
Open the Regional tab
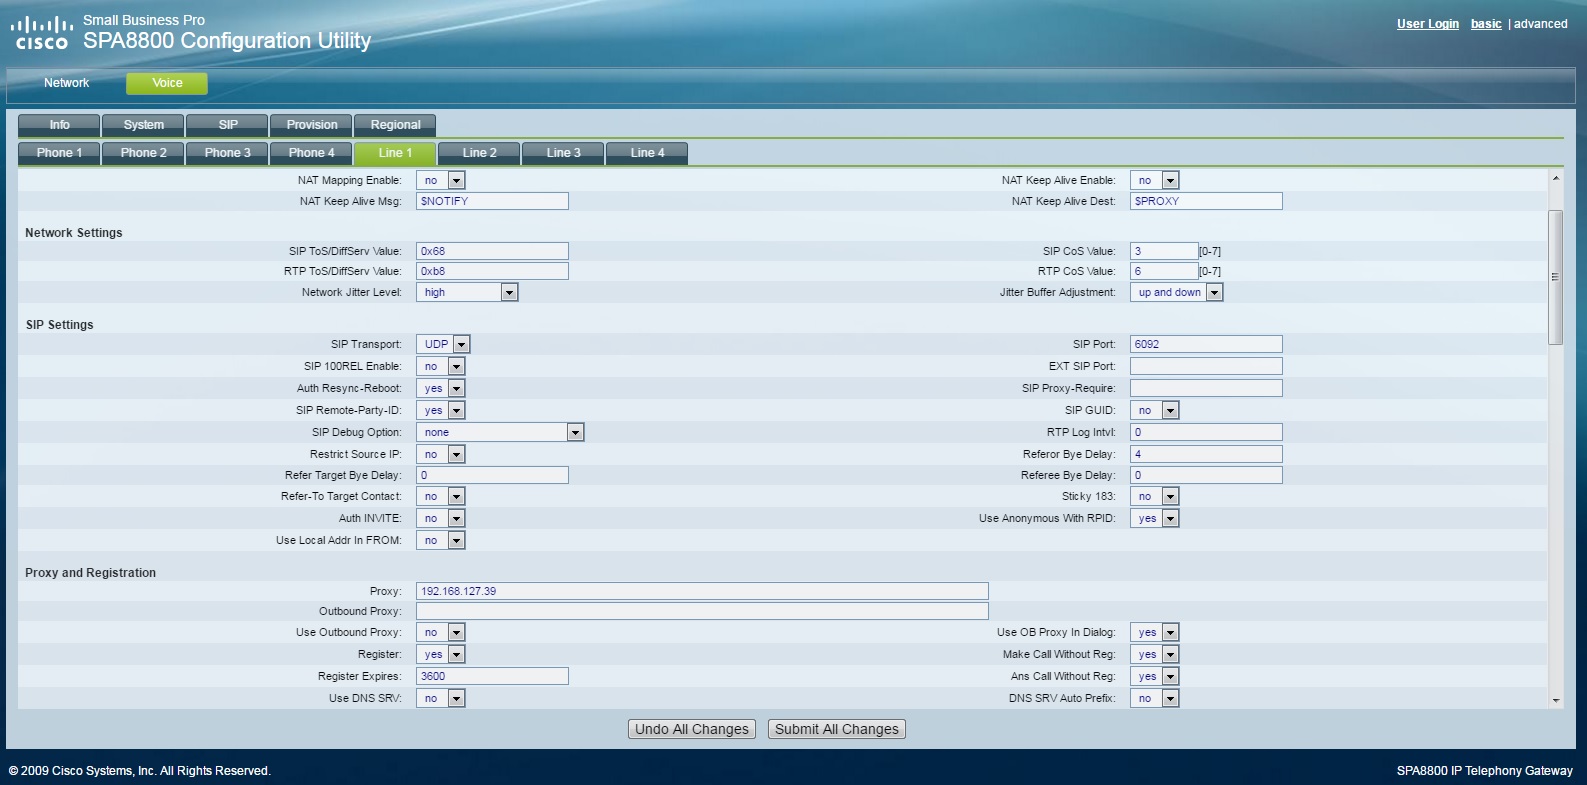pyautogui.click(x=395, y=125)
